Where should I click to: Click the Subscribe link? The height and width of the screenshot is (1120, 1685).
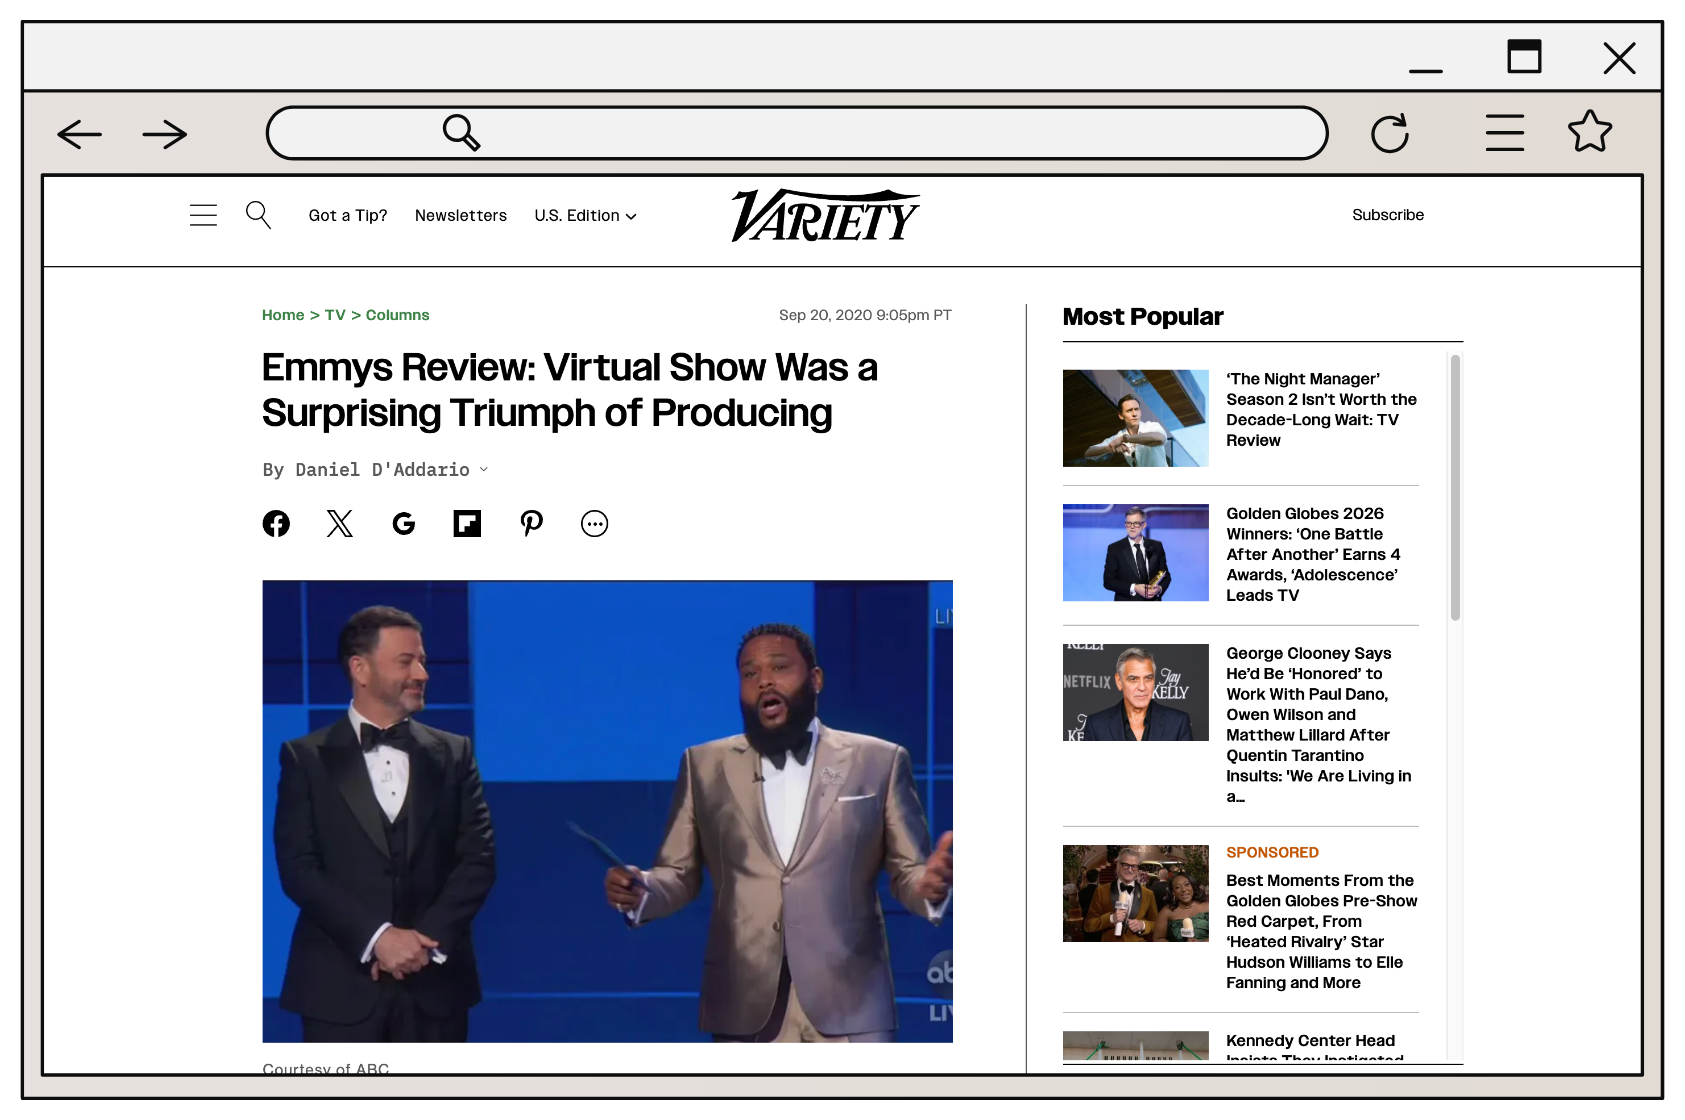1388,215
